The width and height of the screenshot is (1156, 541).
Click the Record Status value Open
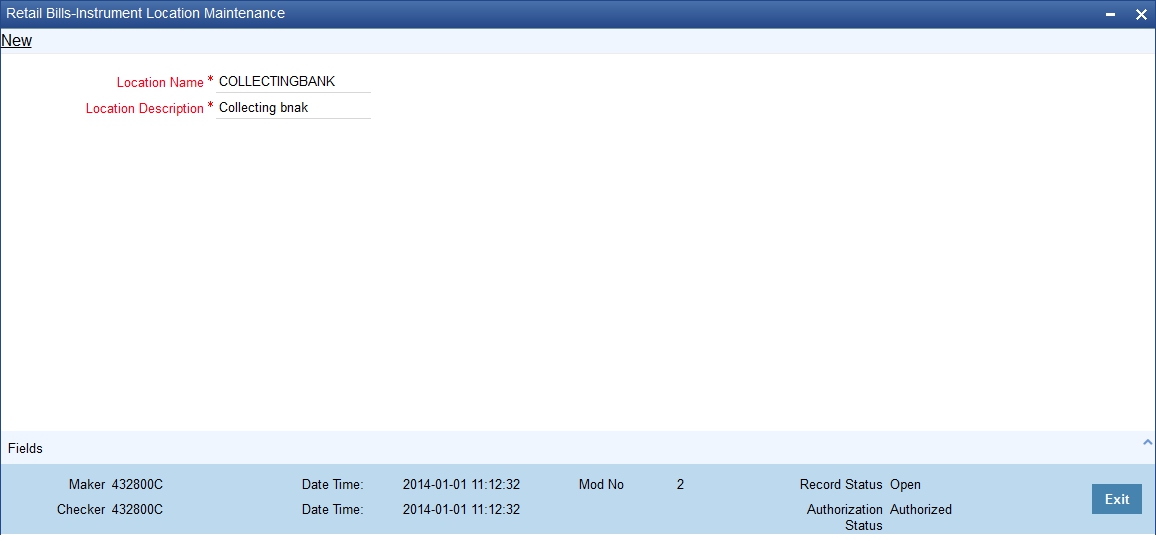point(905,485)
